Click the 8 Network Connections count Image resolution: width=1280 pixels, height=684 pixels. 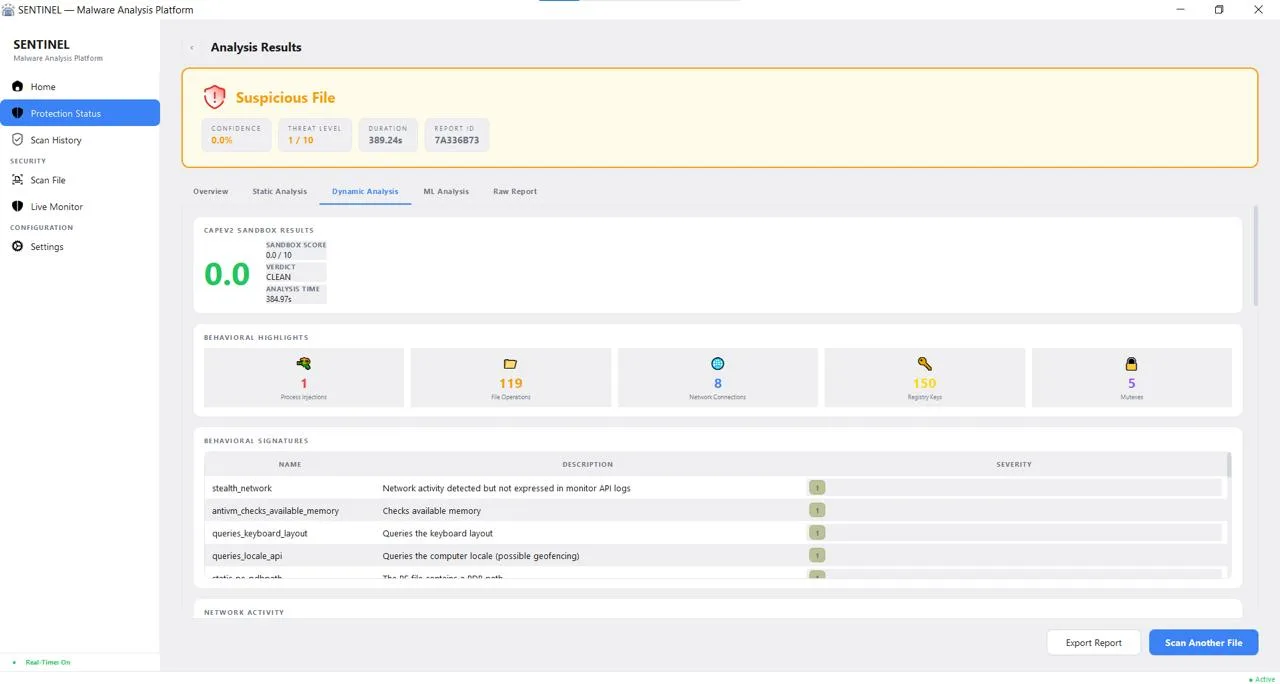pyautogui.click(x=718, y=383)
